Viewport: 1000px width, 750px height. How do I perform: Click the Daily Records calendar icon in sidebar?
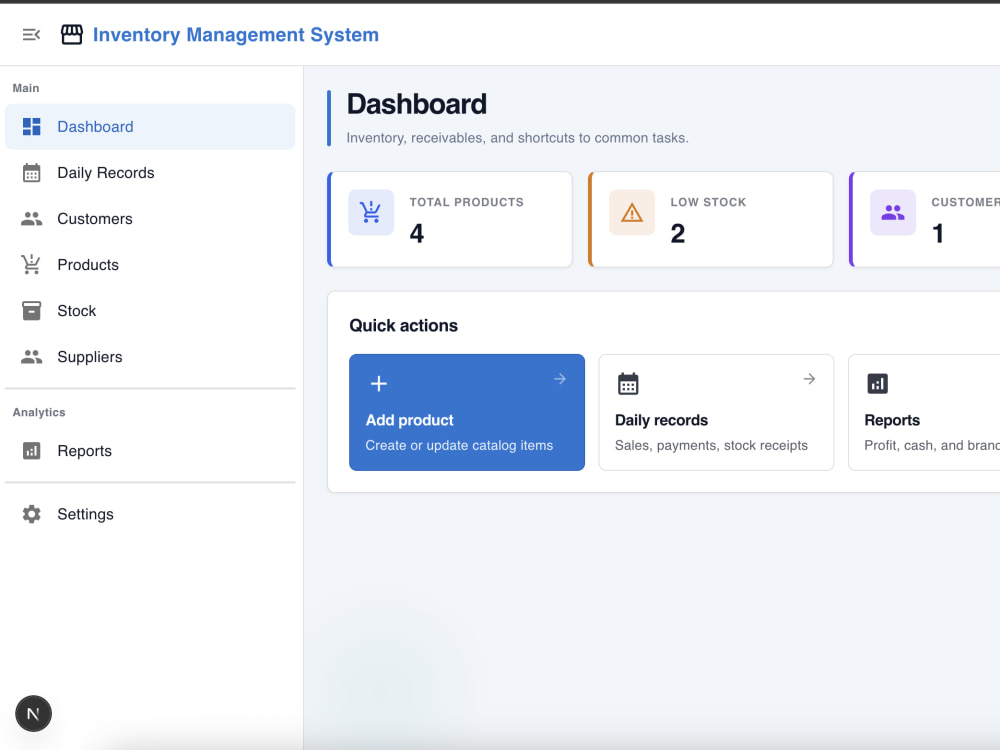(31, 173)
